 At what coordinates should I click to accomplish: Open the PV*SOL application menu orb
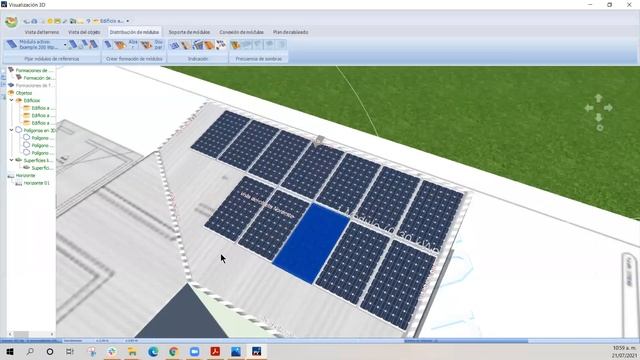[11, 22]
